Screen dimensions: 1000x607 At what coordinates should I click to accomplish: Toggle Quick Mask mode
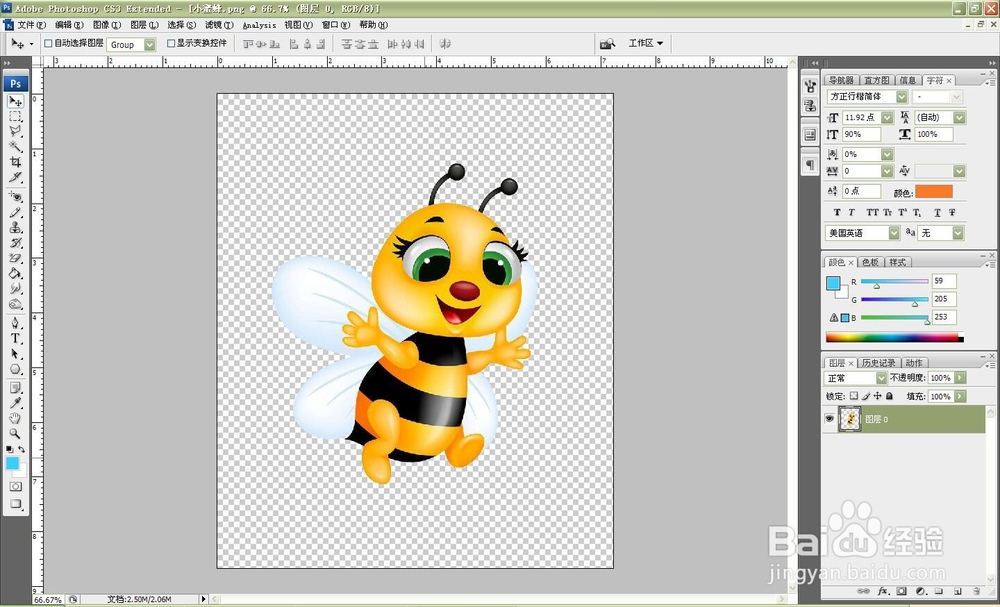[15, 486]
